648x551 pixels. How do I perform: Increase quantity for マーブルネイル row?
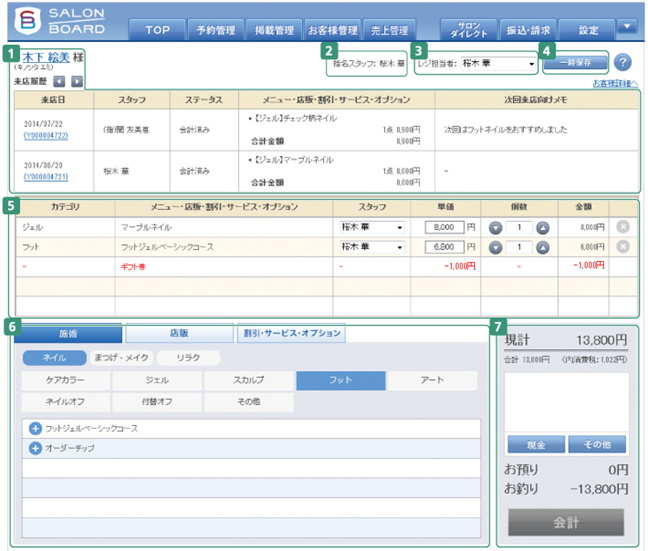click(543, 227)
